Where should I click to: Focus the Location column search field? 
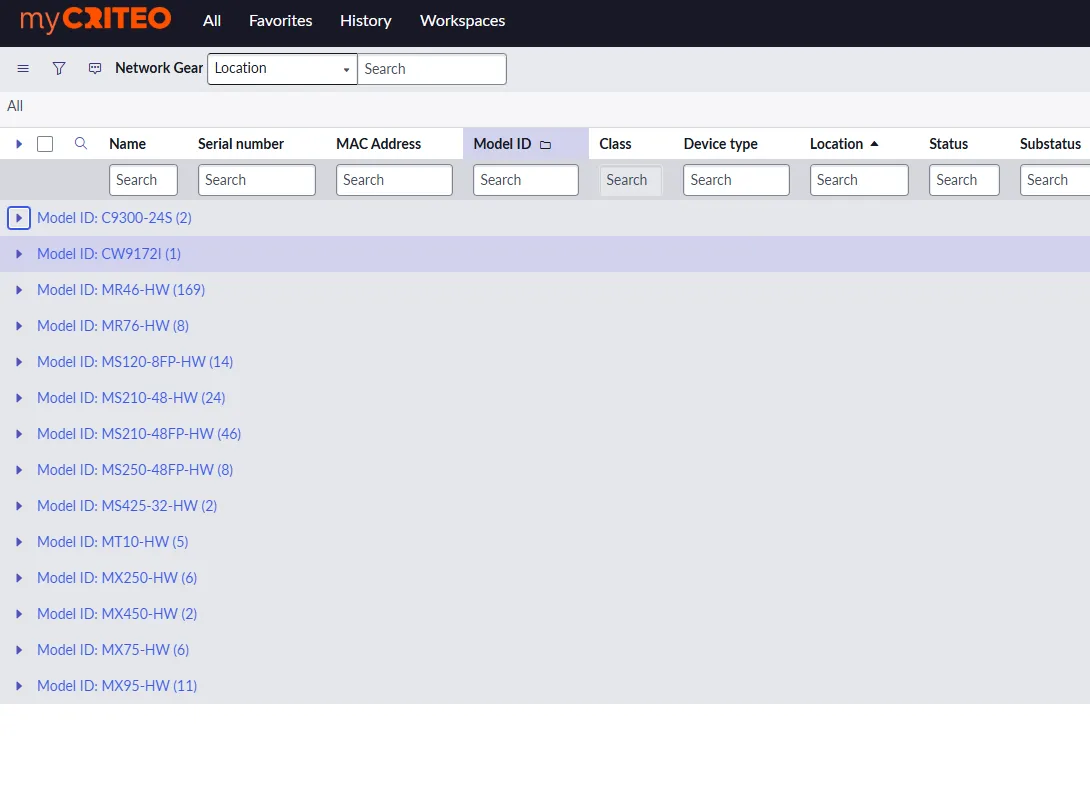coord(859,180)
